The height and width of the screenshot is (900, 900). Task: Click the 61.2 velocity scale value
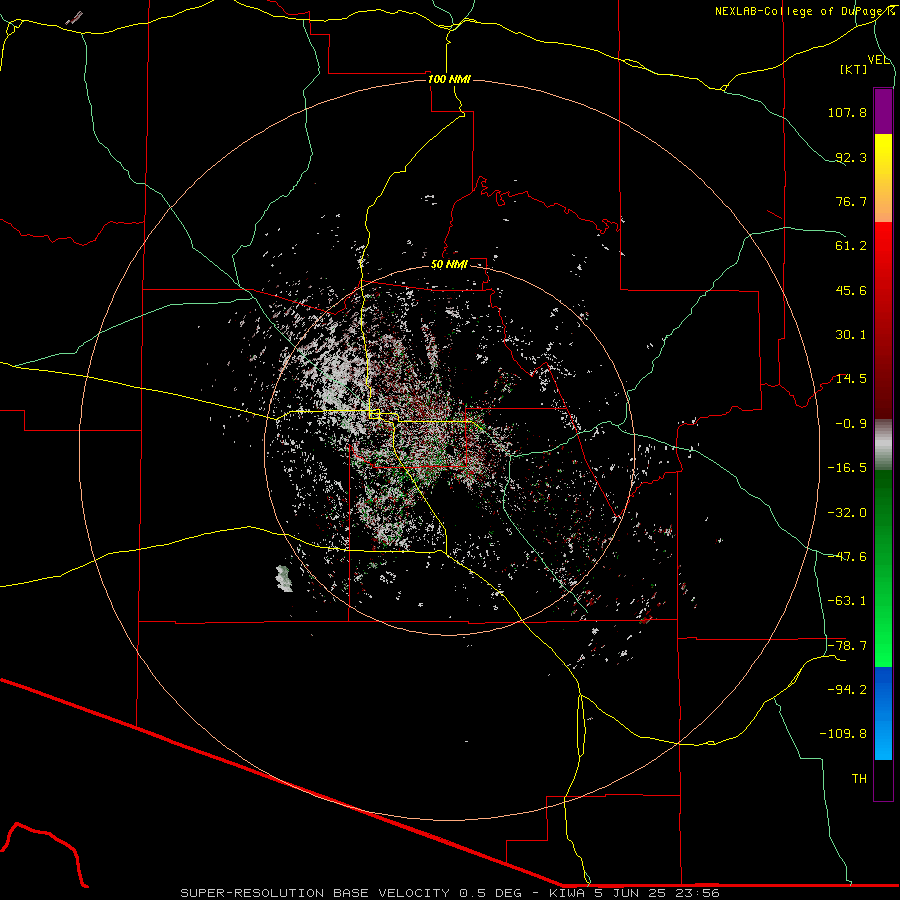pos(851,246)
